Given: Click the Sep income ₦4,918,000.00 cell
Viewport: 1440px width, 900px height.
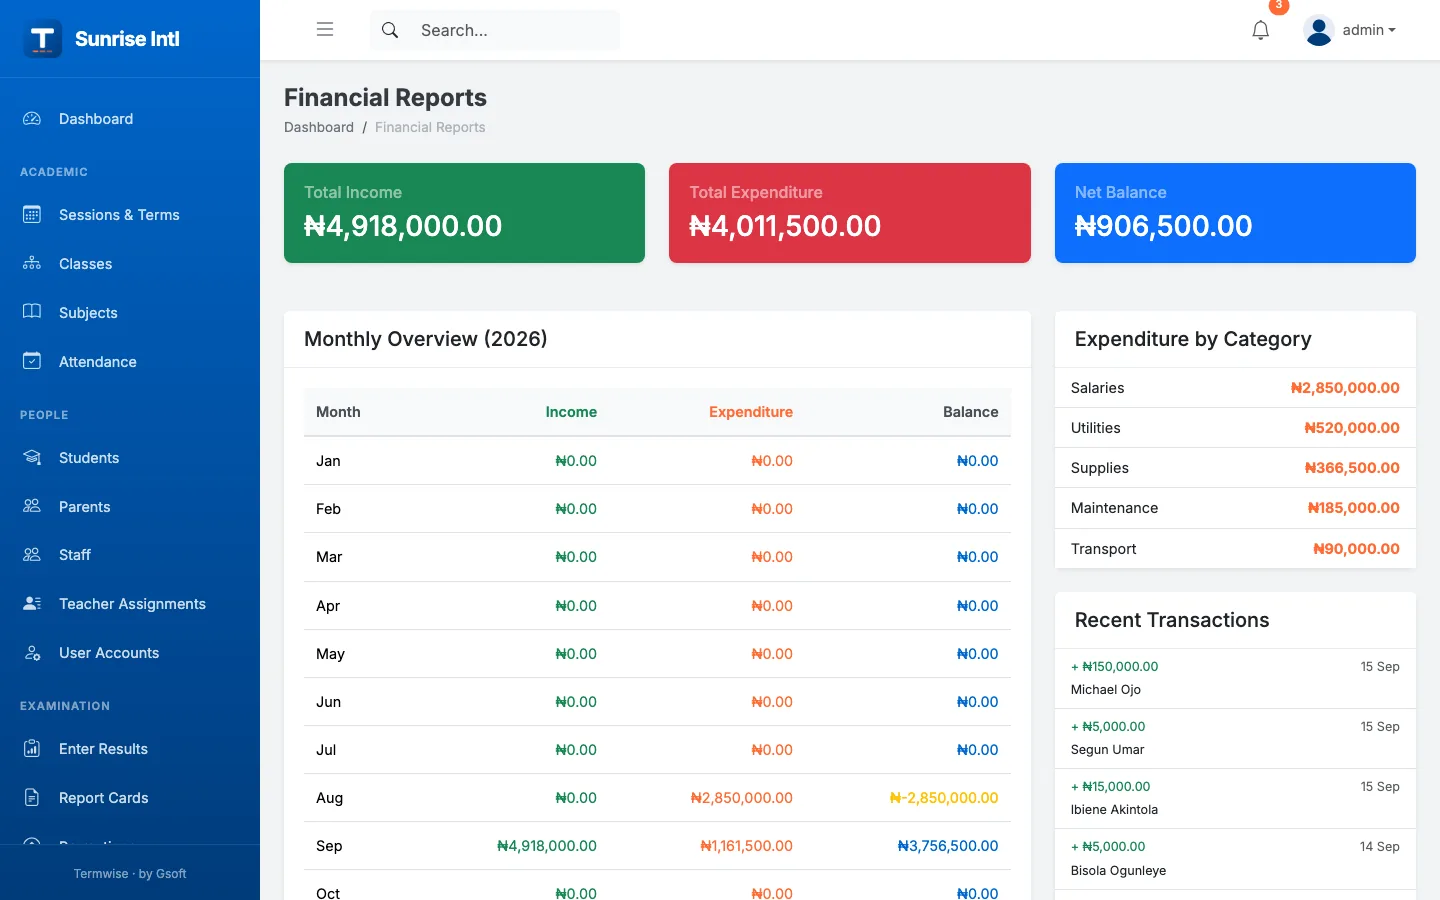Looking at the screenshot, I should 547,846.
